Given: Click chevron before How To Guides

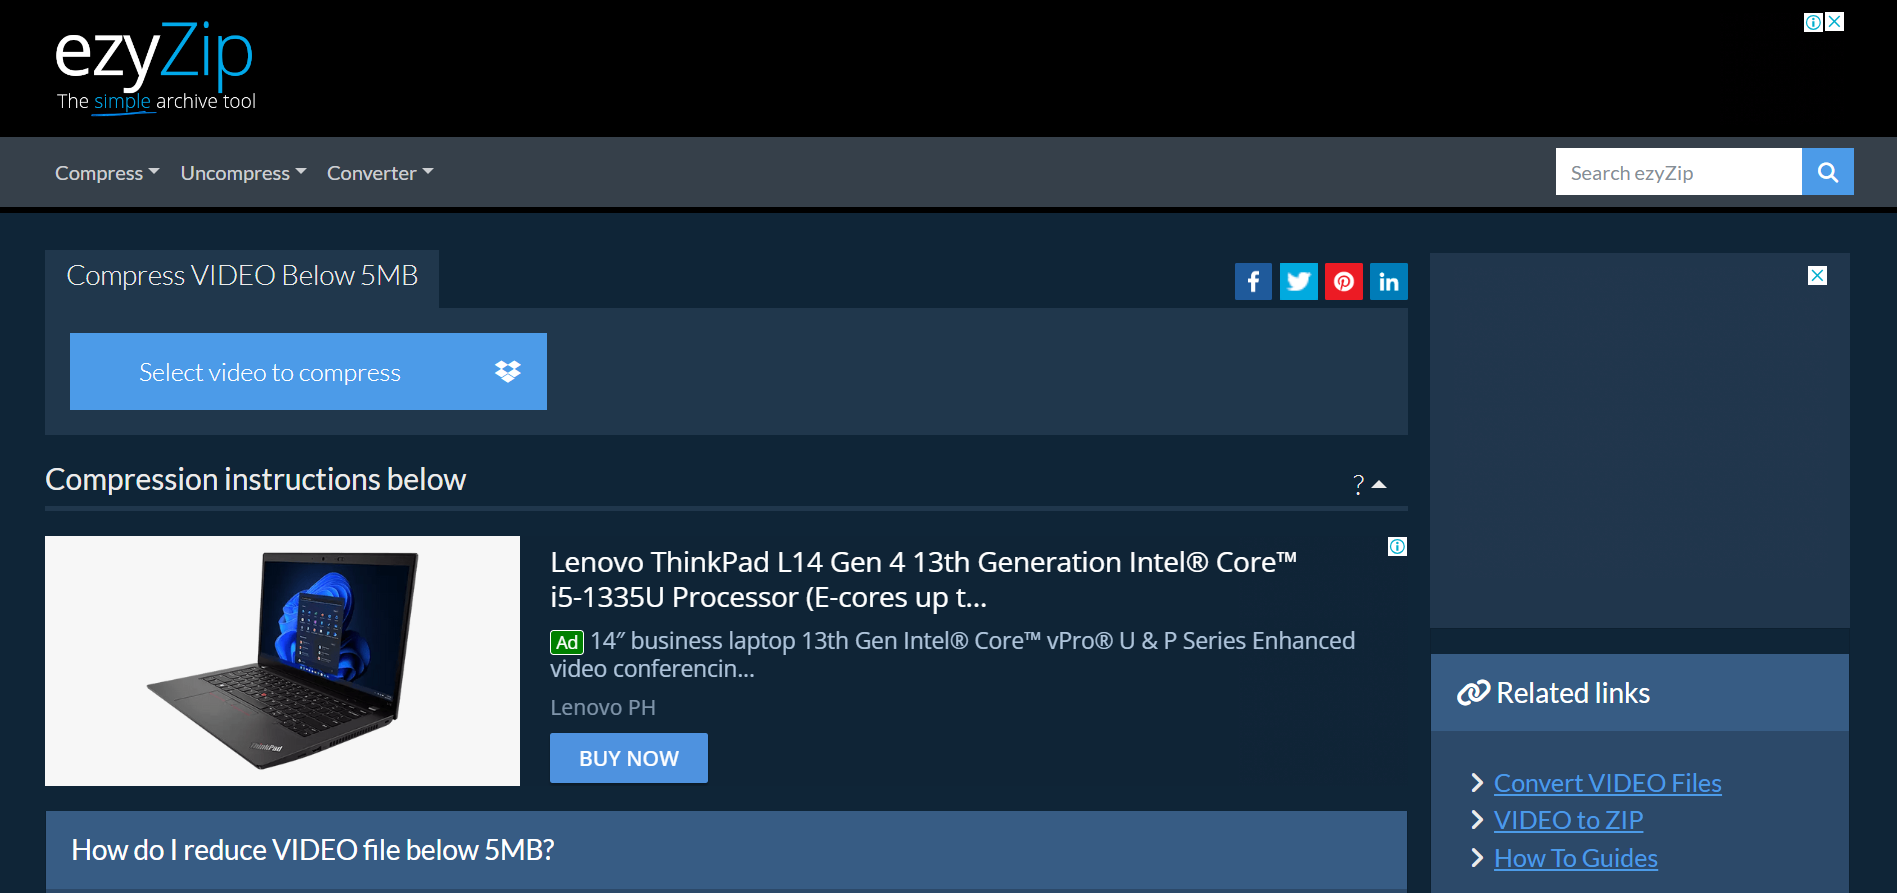Looking at the screenshot, I should (1477, 858).
